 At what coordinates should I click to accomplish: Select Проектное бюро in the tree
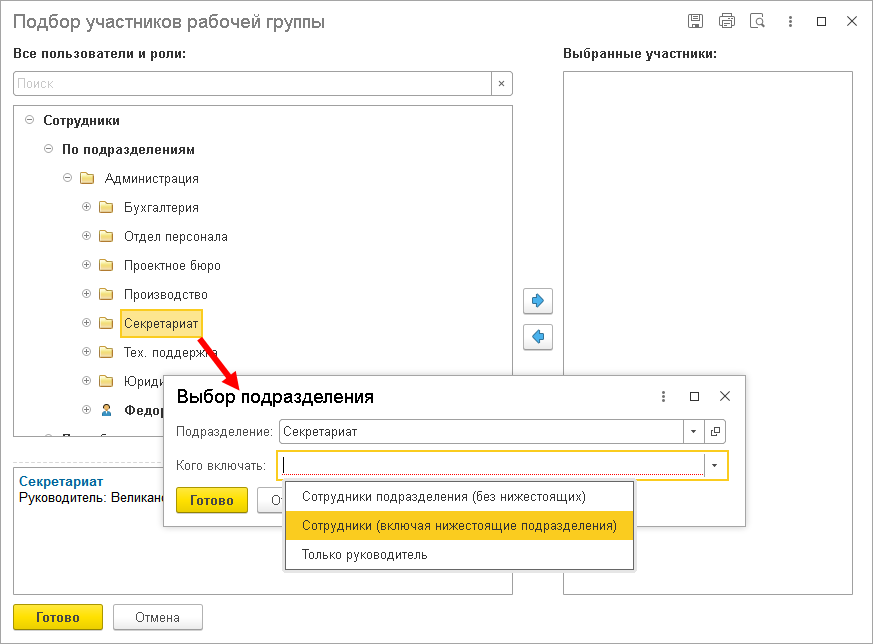pyautogui.click(x=172, y=265)
